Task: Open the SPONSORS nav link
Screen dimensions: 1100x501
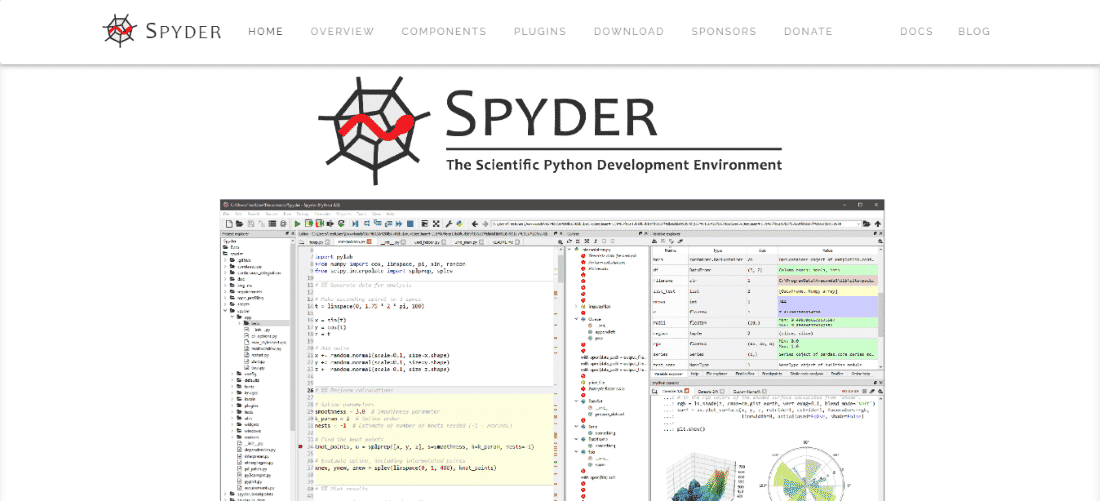Action: (x=723, y=32)
